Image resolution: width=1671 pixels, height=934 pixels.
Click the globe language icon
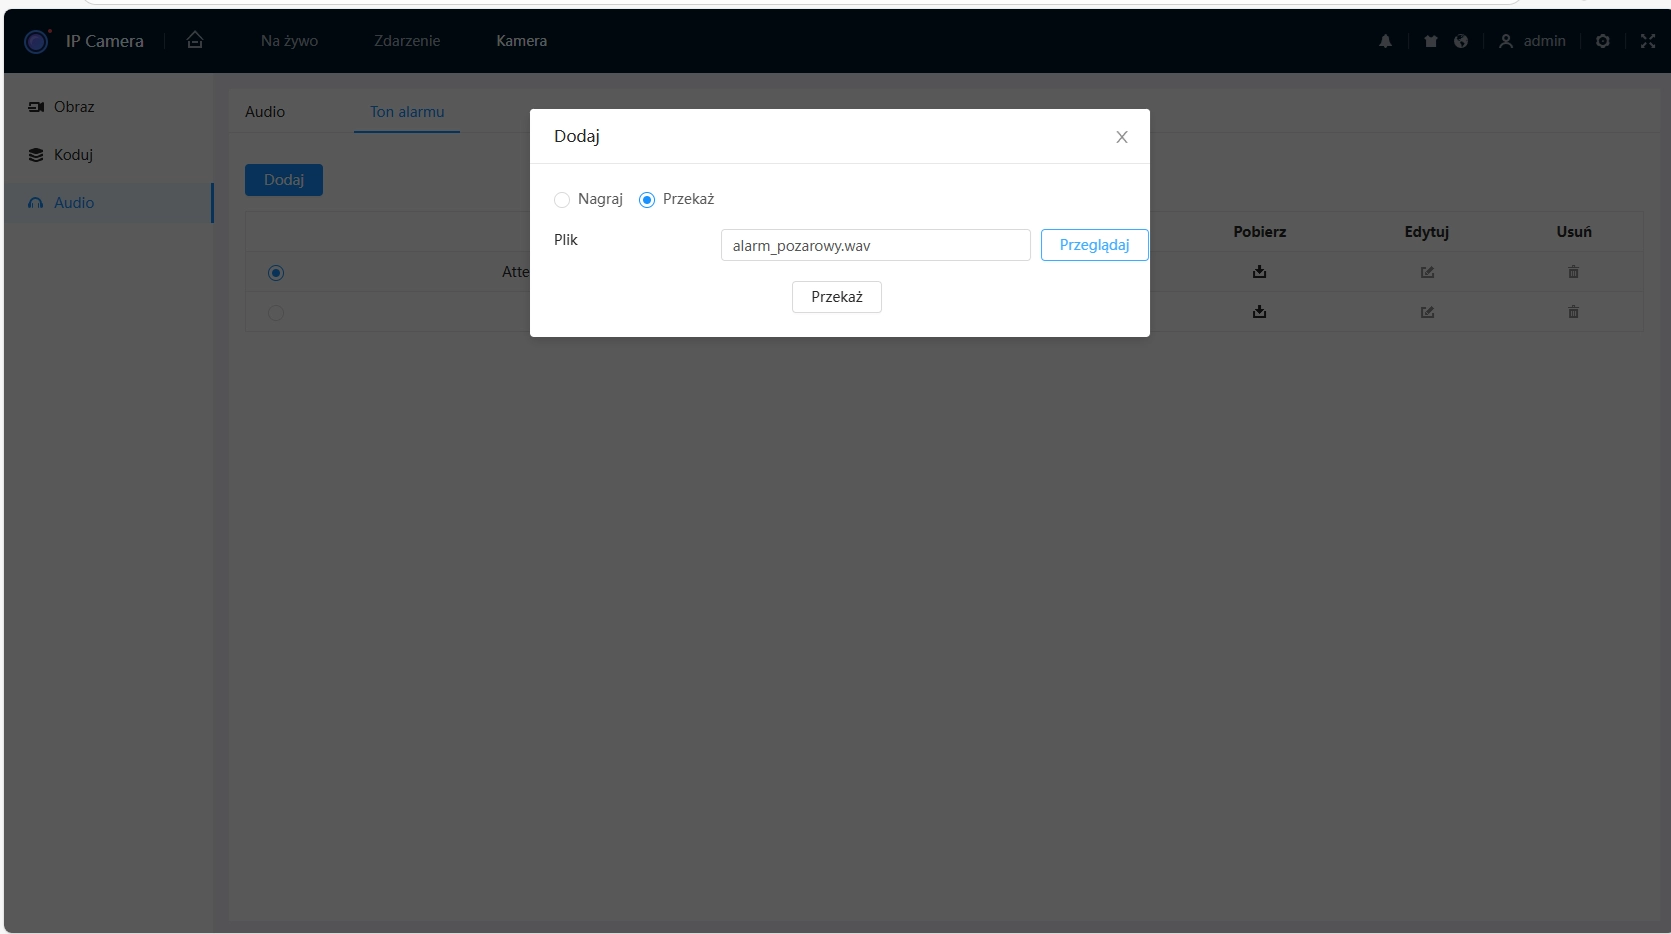tap(1461, 41)
